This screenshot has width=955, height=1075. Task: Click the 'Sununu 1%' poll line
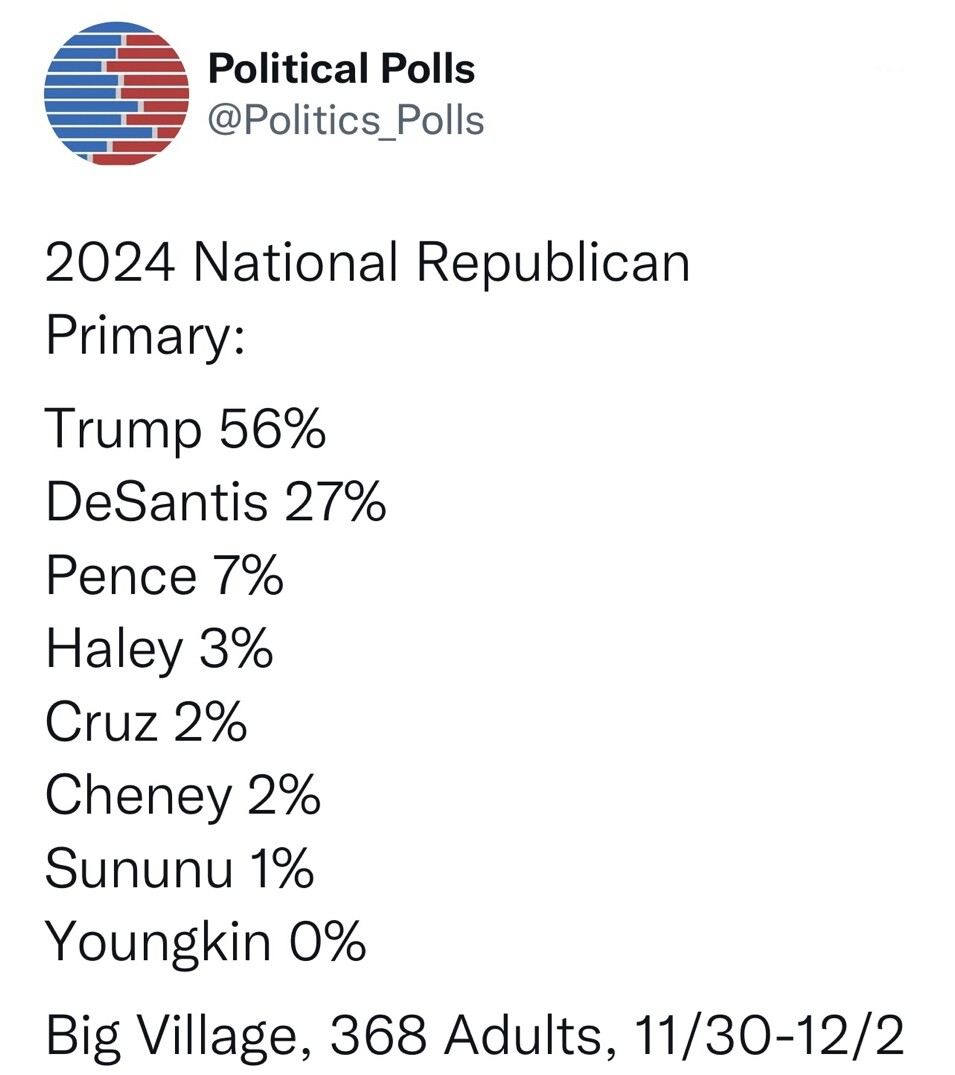pos(179,868)
